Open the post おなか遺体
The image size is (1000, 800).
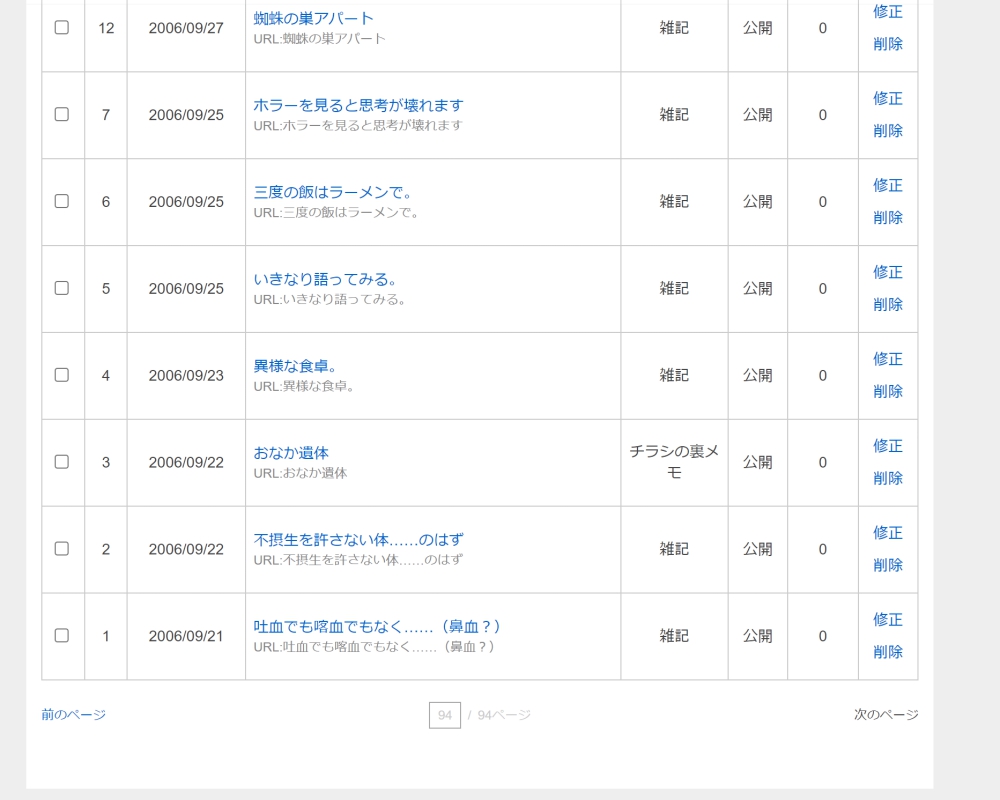point(291,453)
